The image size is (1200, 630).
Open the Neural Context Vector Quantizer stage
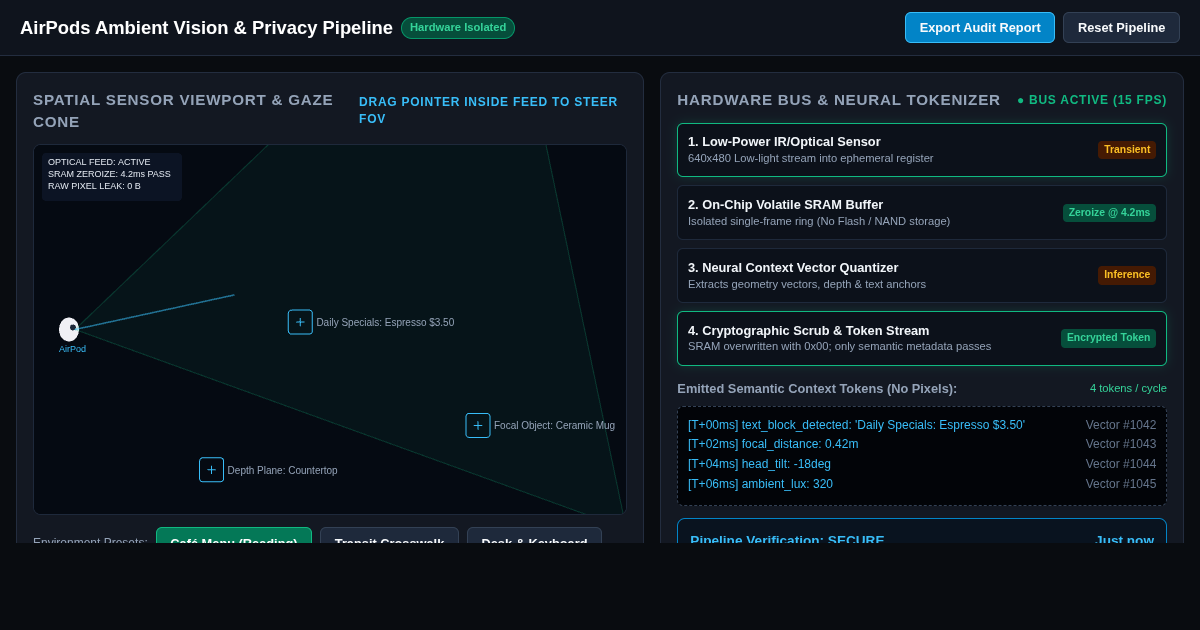point(922,275)
